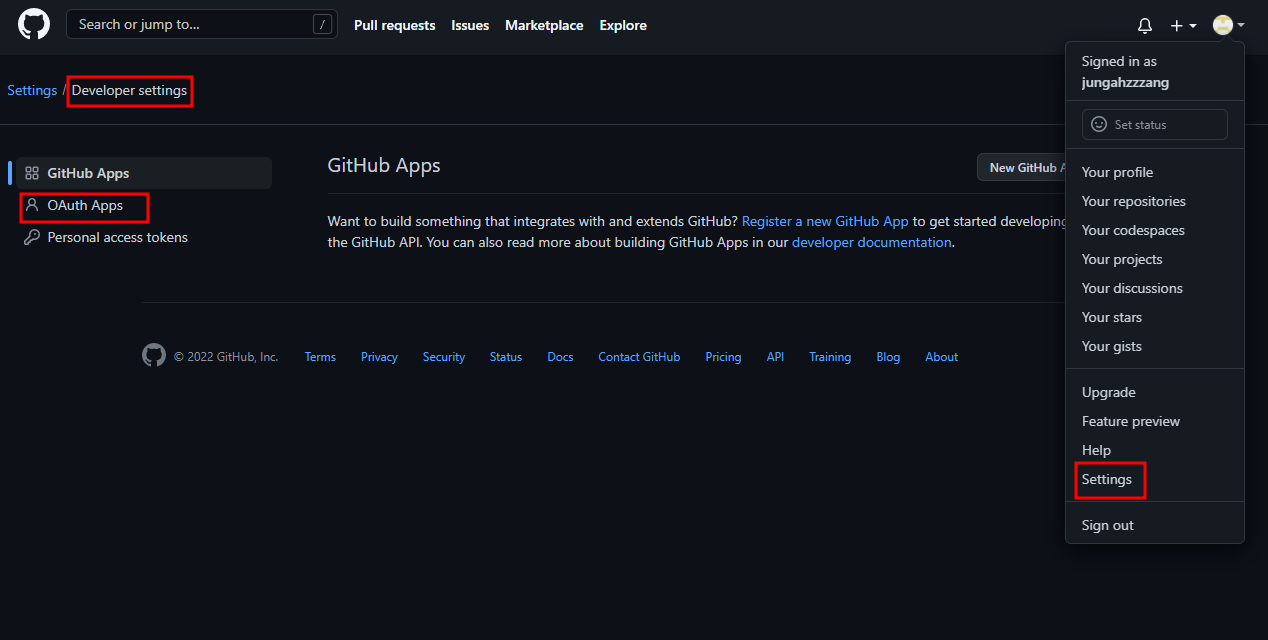Open the Status footer link
Viewport: 1268px width, 640px height.
pyautogui.click(x=506, y=357)
